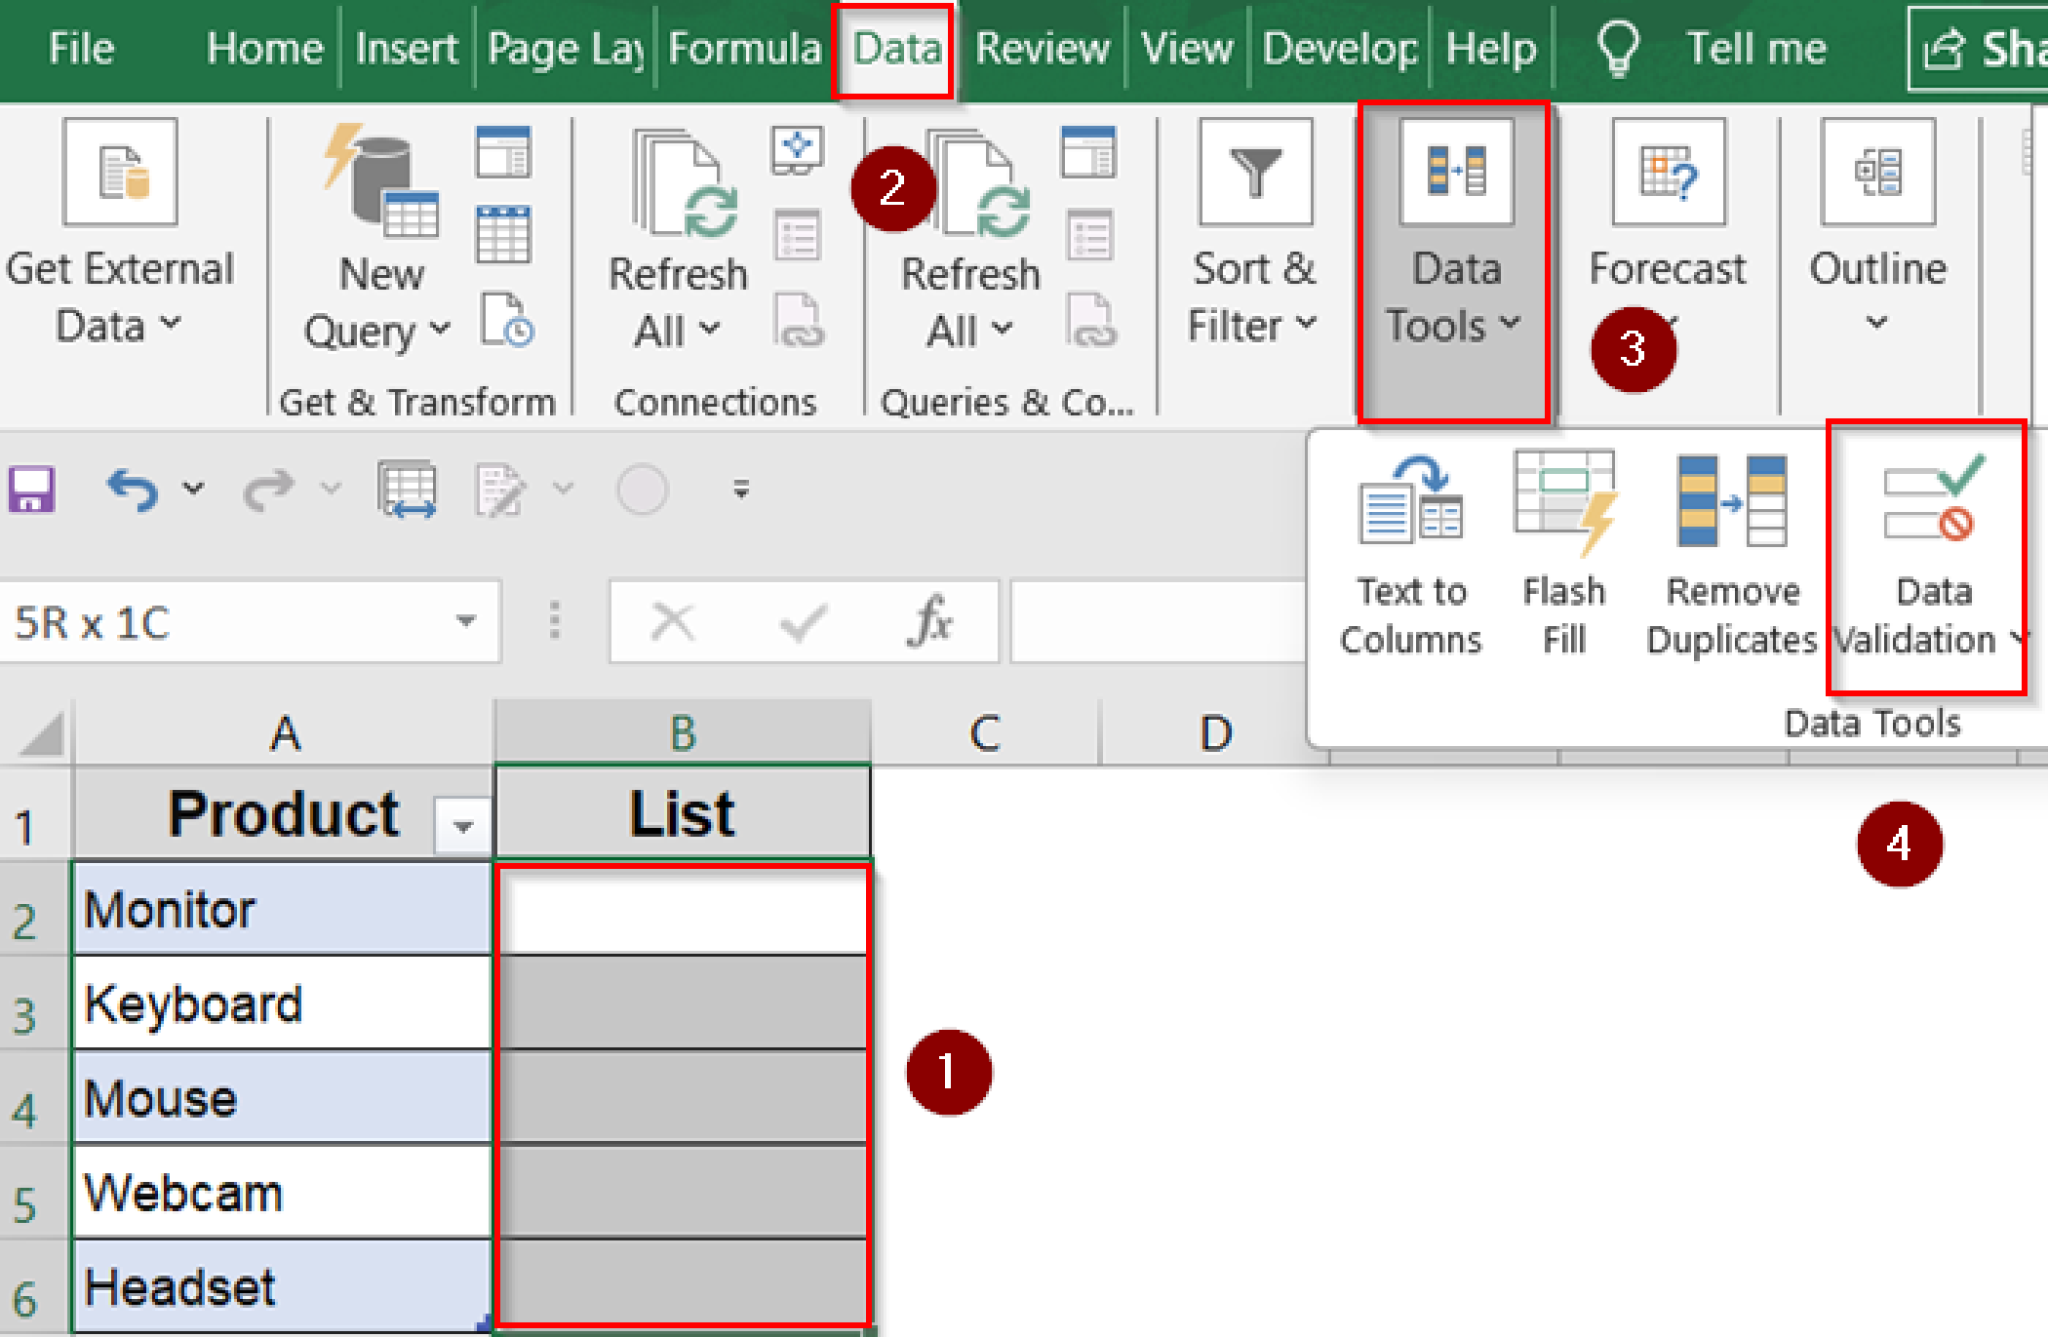Expand the Name Box dropdown arrow
The image size is (2048, 1337).
pyautogui.click(x=465, y=621)
